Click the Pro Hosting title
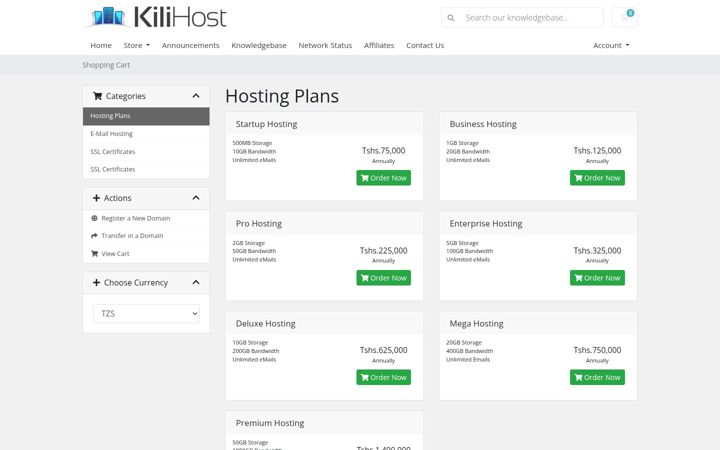Image resolution: width=720 pixels, height=450 pixels. (259, 224)
